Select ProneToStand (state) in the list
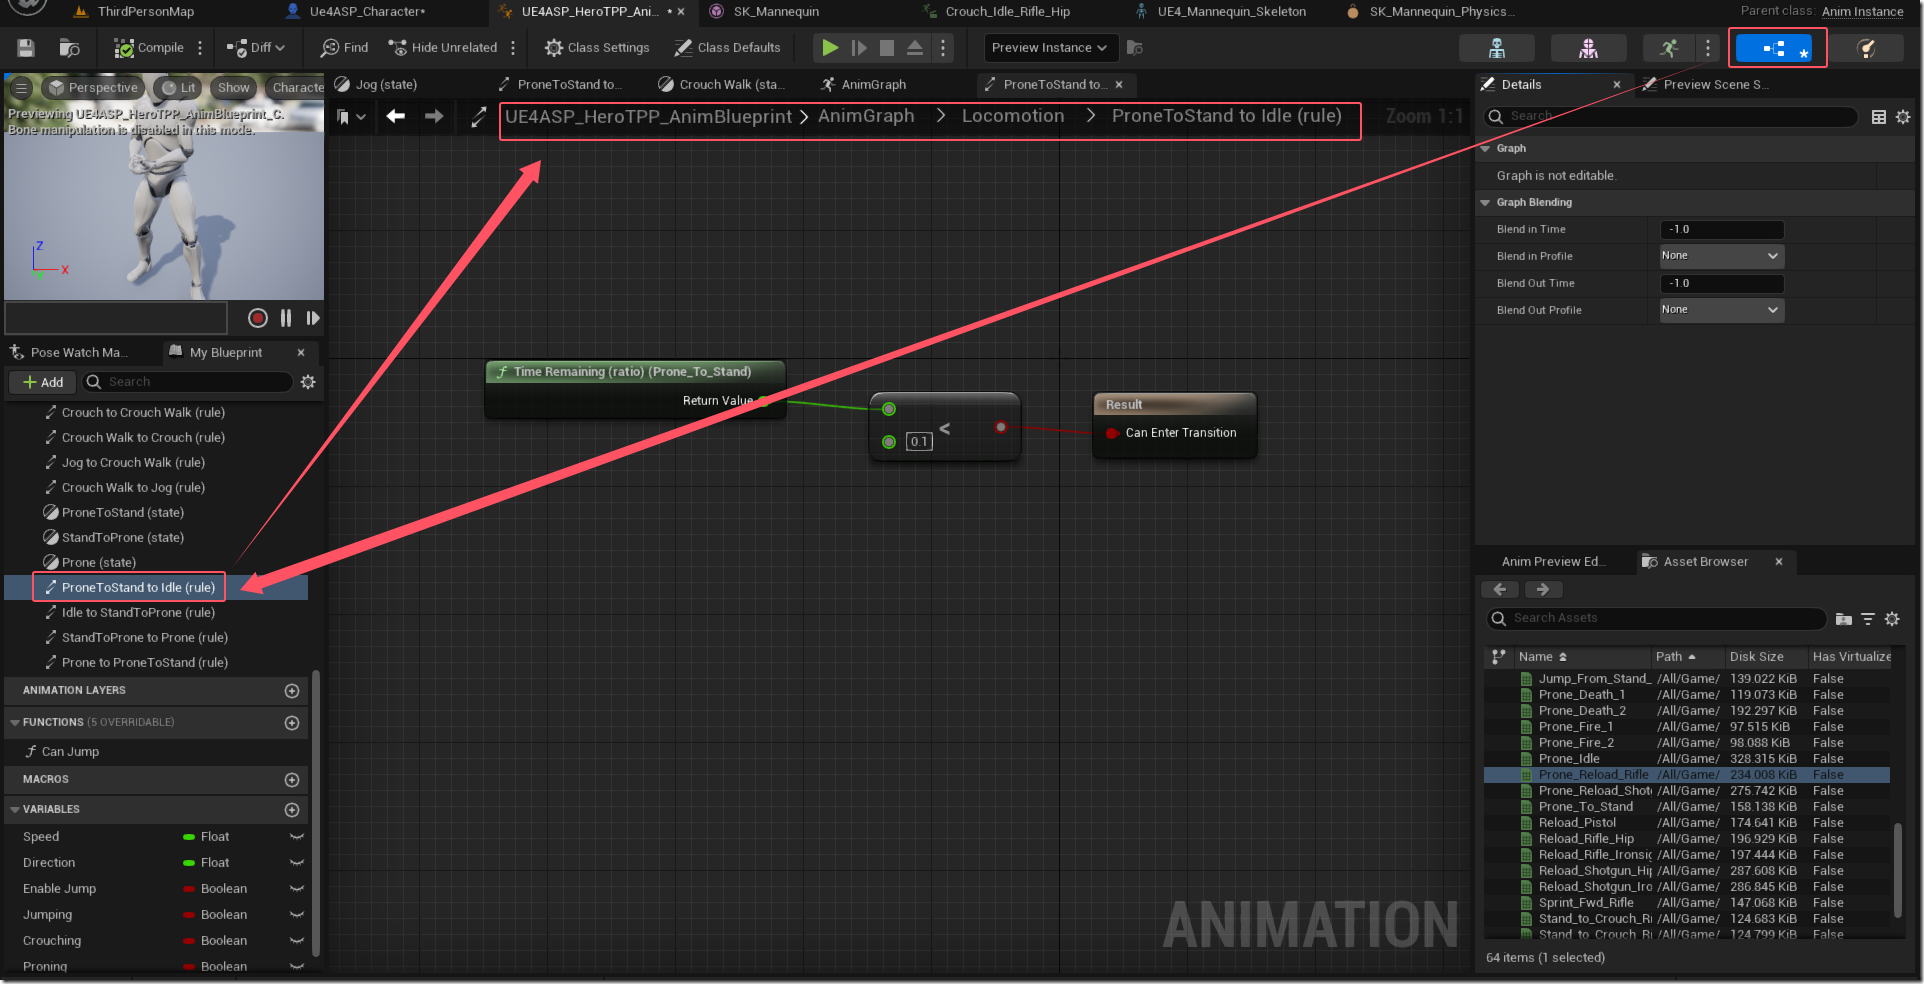1924x984 pixels. click(122, 512)
